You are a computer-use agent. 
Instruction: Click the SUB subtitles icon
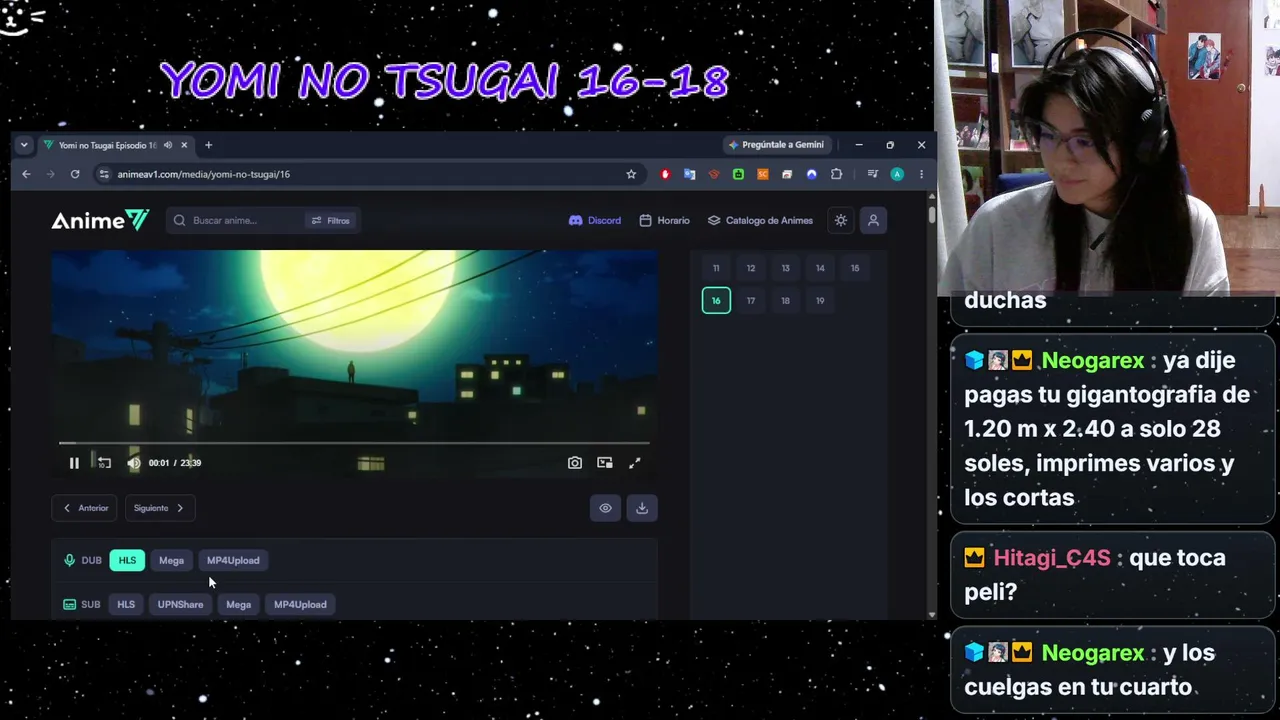pos(69,604)
